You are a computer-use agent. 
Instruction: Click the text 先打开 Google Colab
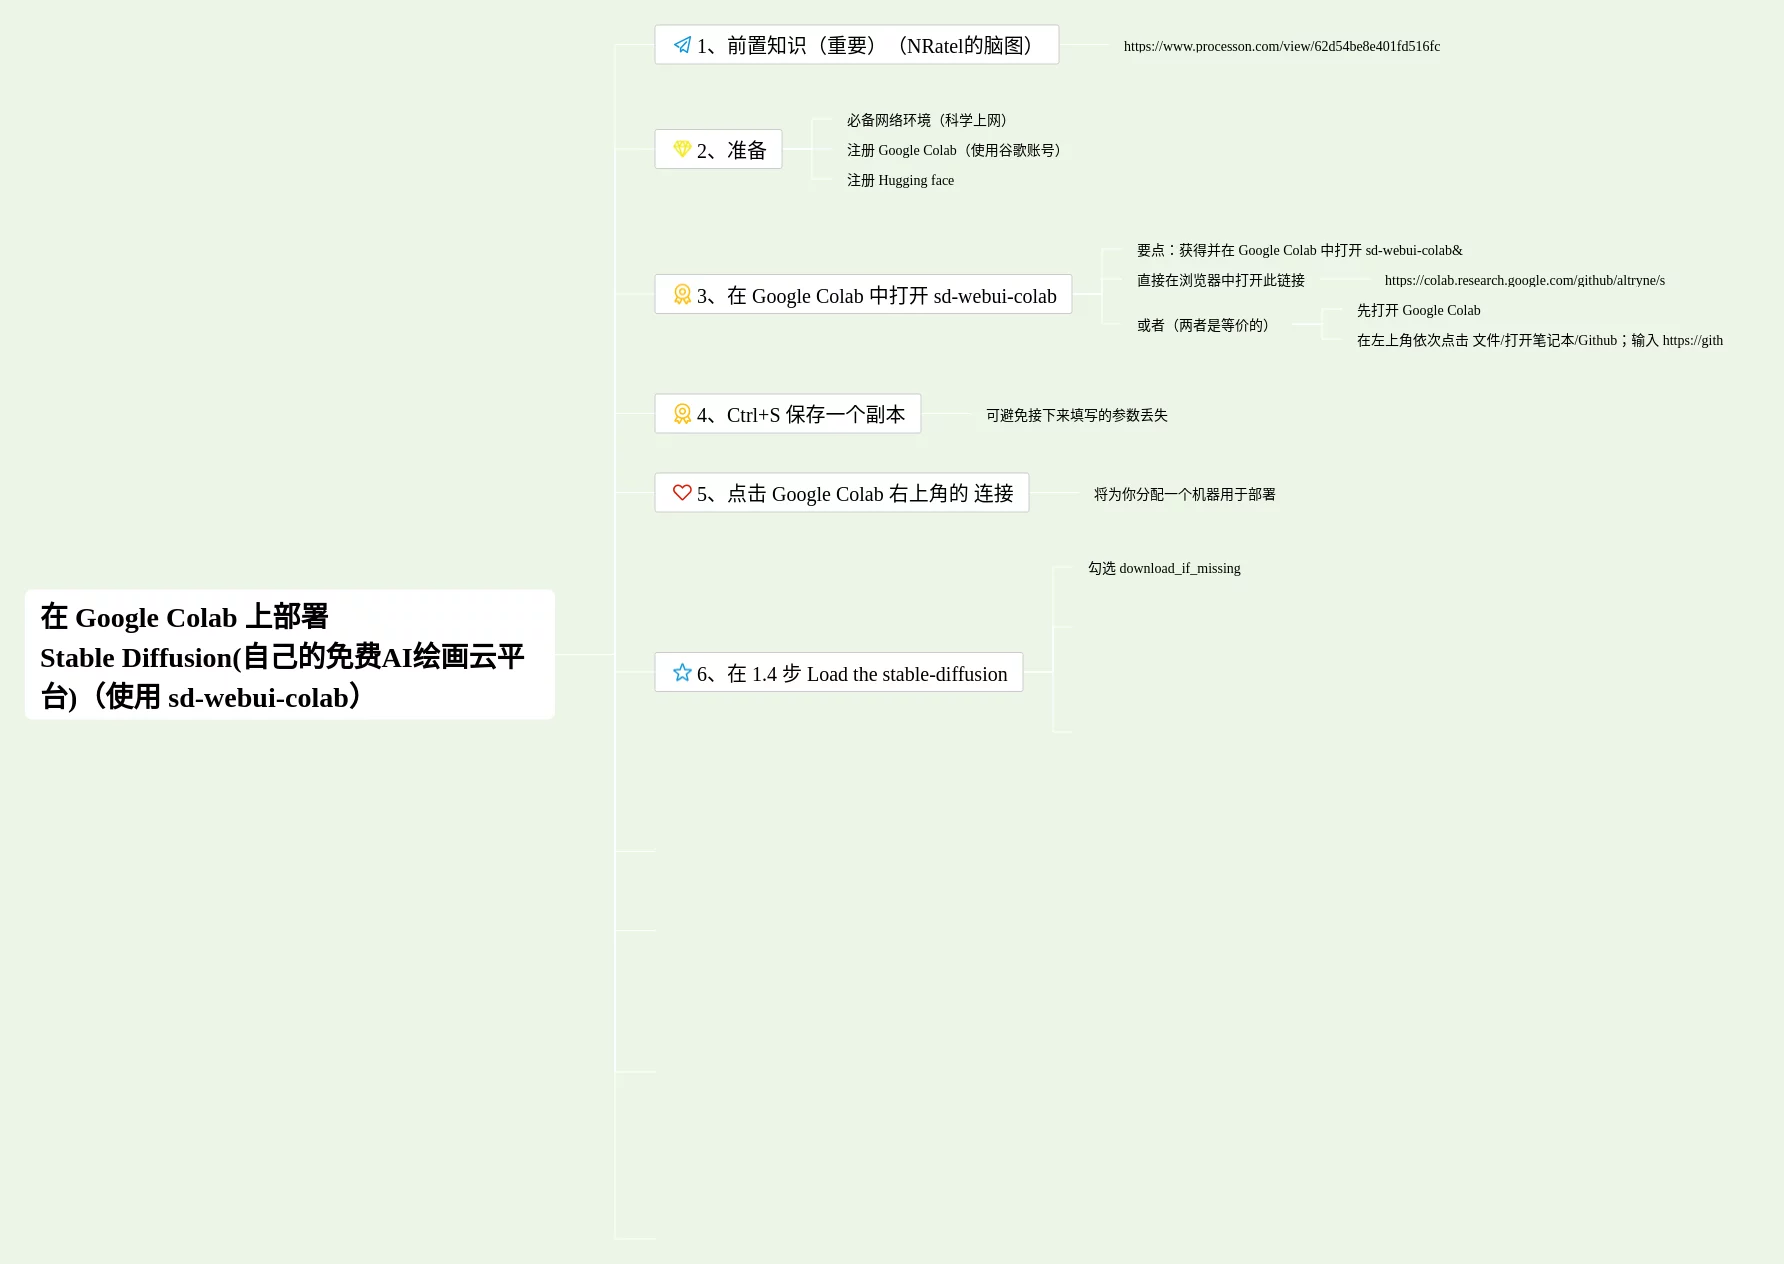point(1419,310)
